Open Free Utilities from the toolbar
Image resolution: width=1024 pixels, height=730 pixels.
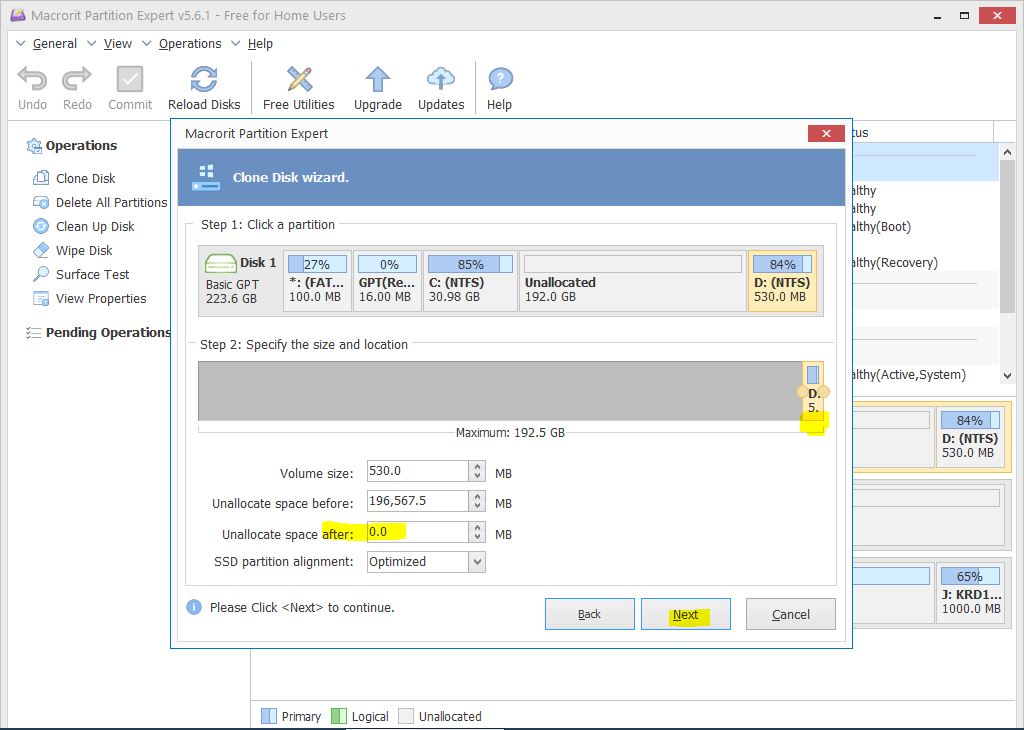298,80
